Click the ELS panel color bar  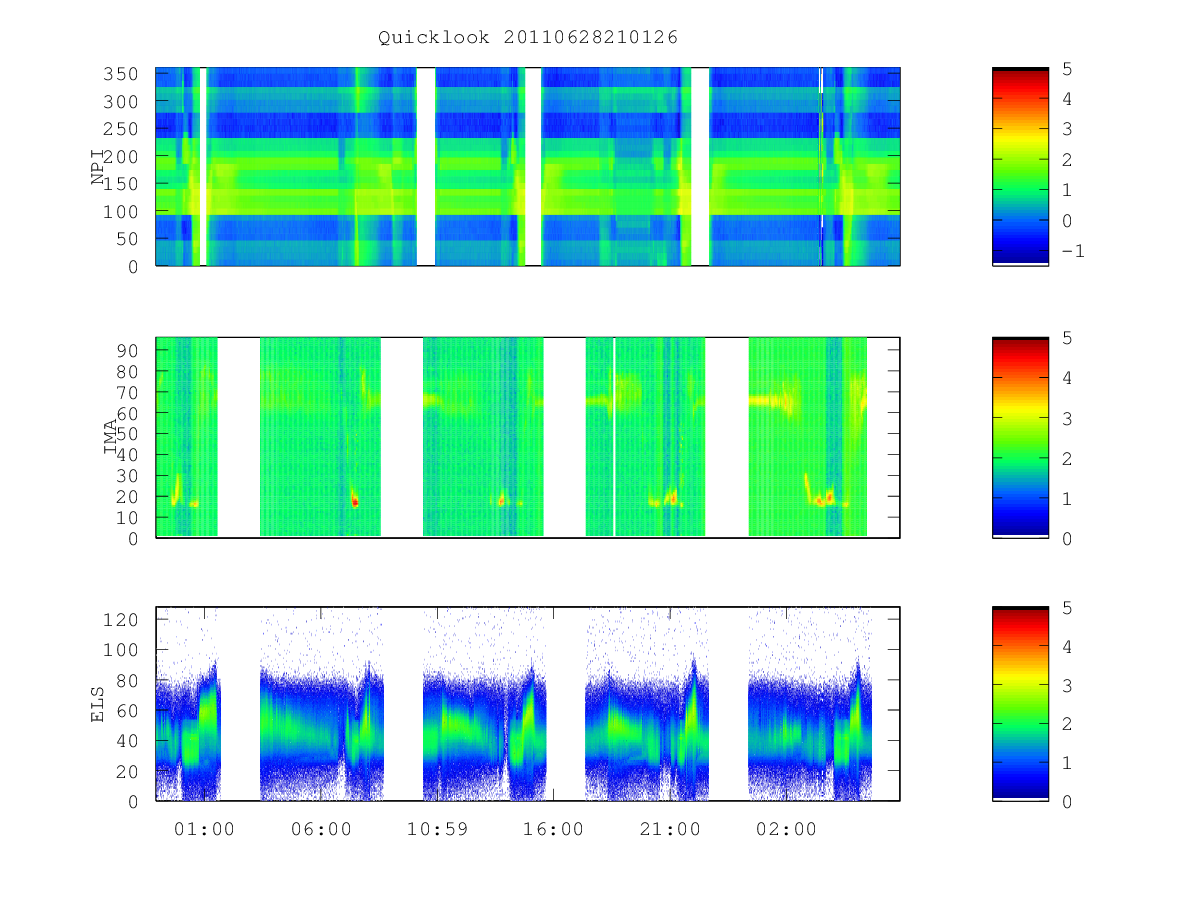(1020, 704)
